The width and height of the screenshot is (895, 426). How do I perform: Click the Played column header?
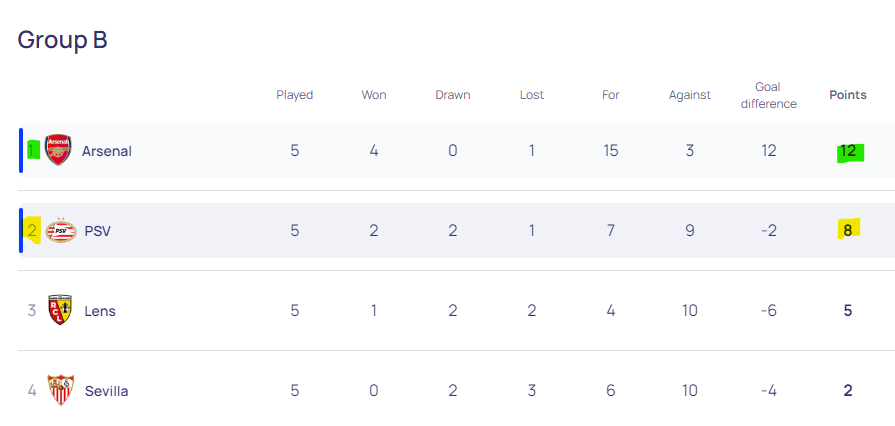[295, 95]
